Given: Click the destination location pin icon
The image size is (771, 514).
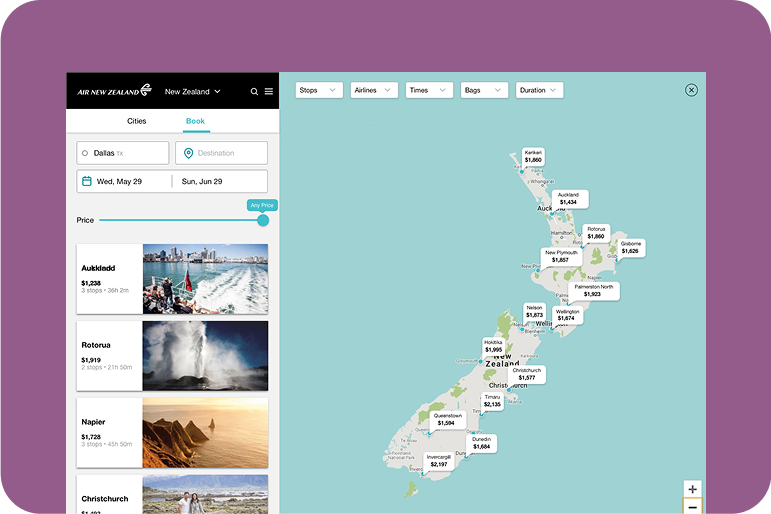Looking at the screenshot, I should coord(188,153).
